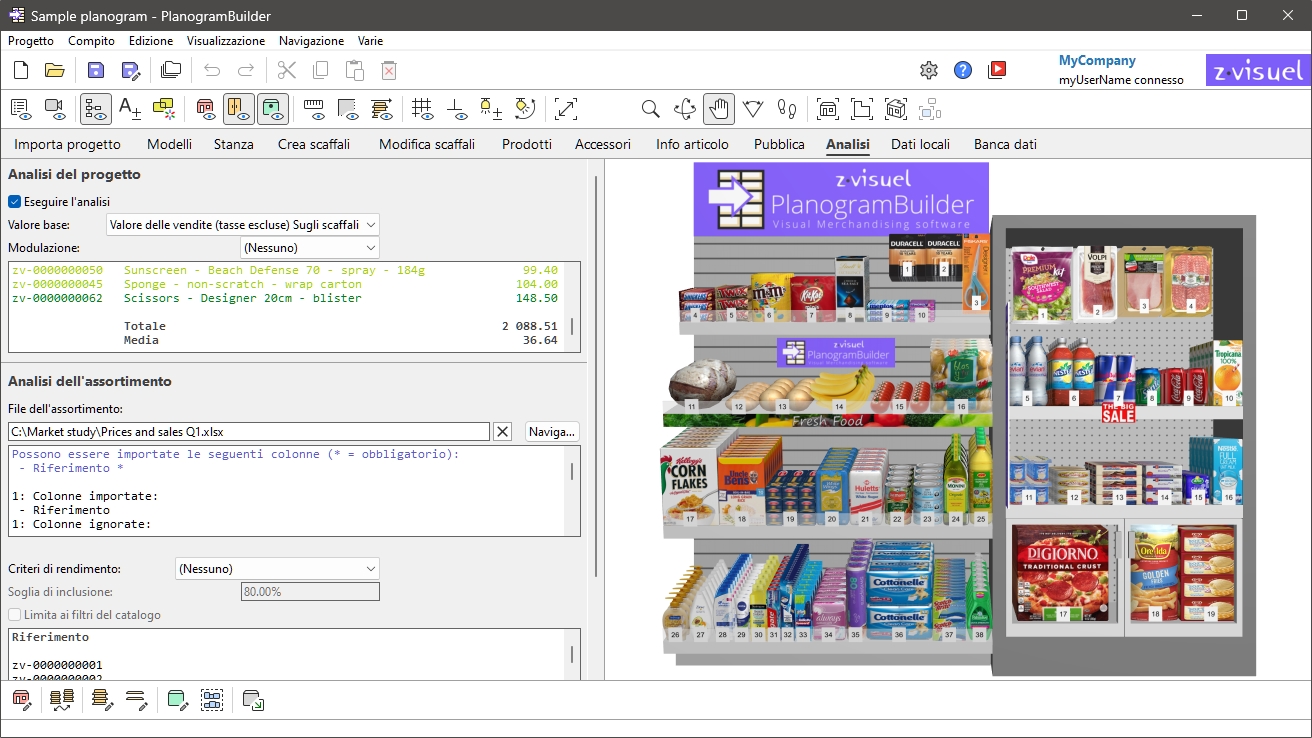Click the Naviga... browse button

[553, 432]
